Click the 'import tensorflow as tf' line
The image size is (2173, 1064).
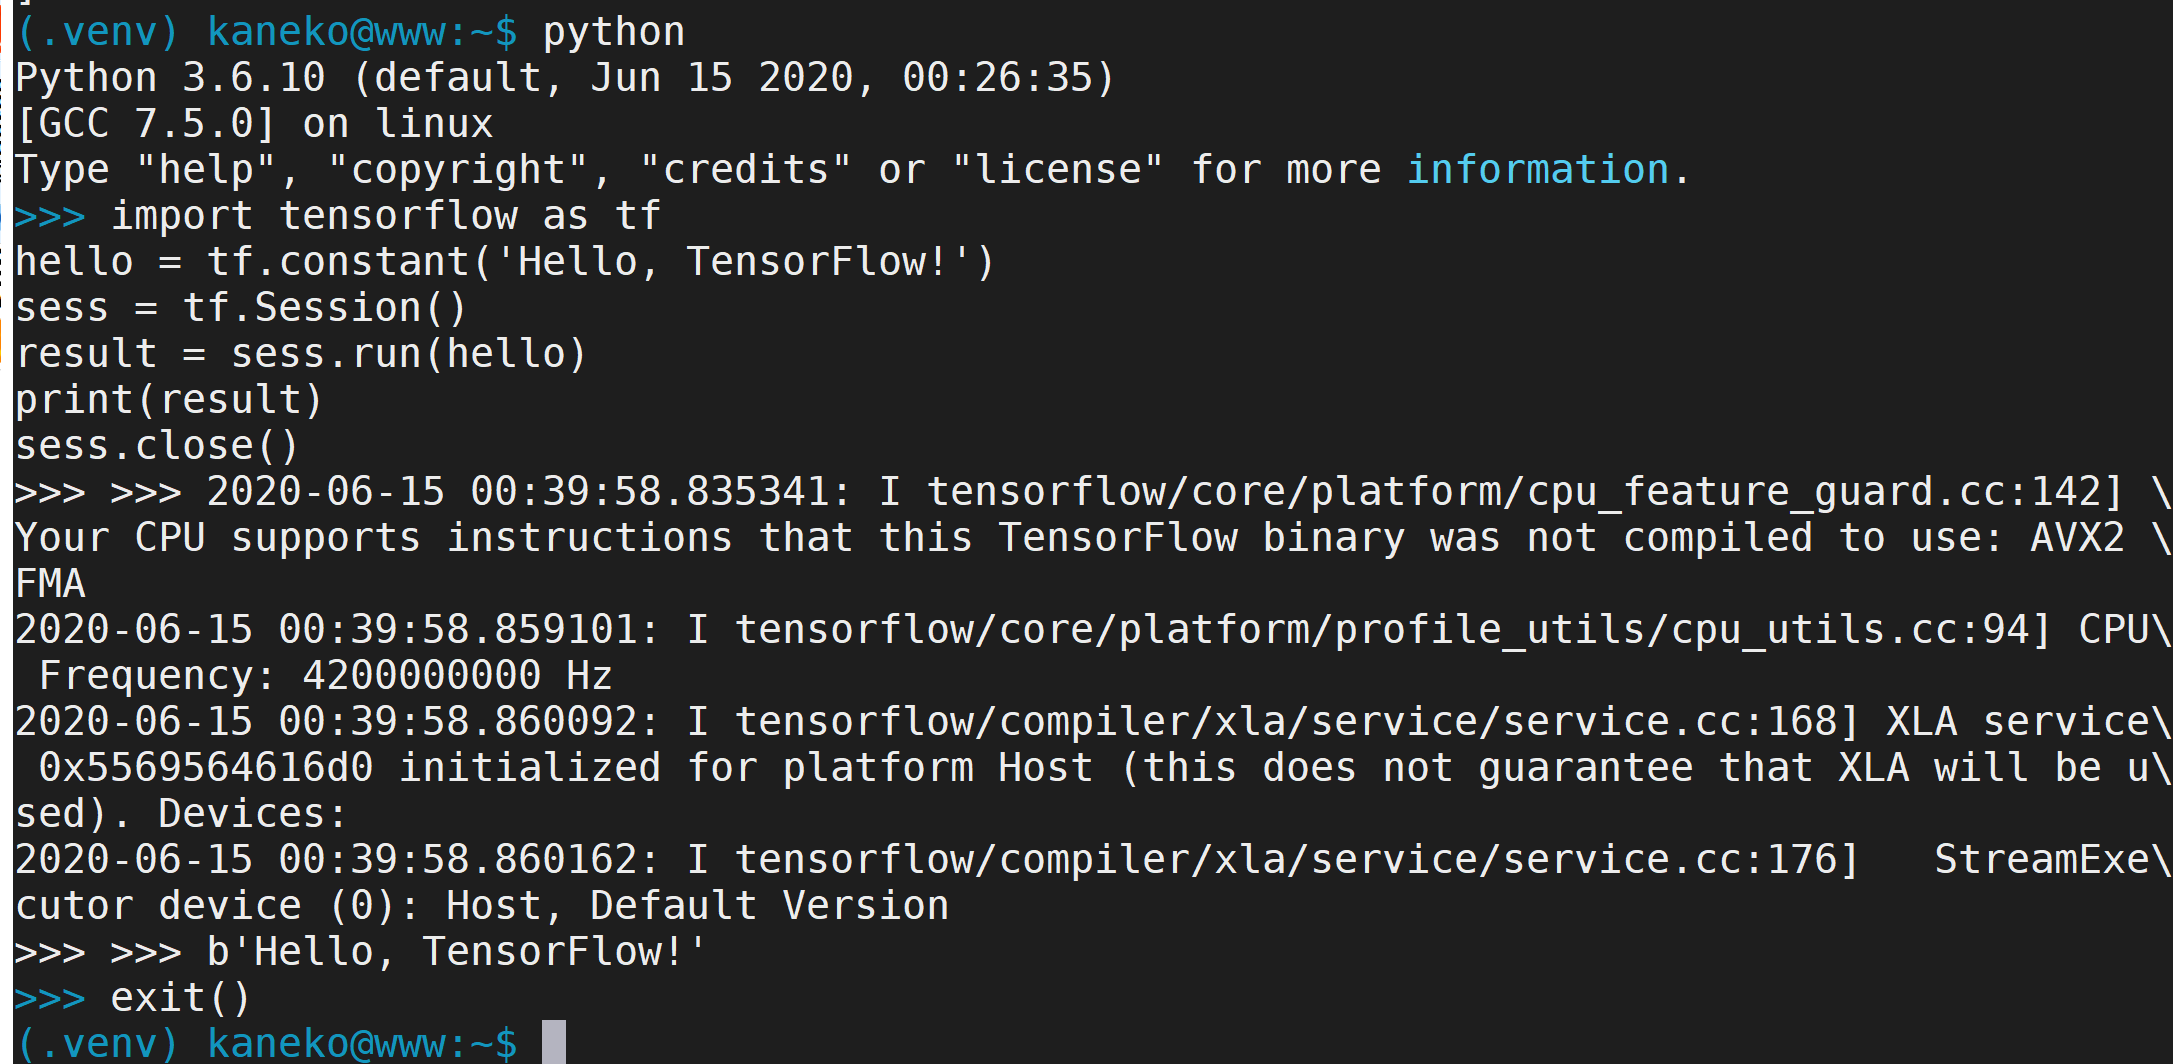(x=386, y=215)
